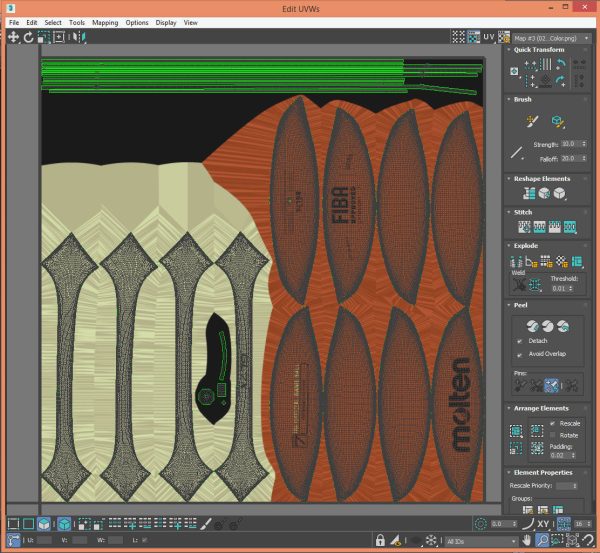The image size is (600, 553).
Task: Select the Rotate Selected Subobject tool
Action: tap(28, 37)
